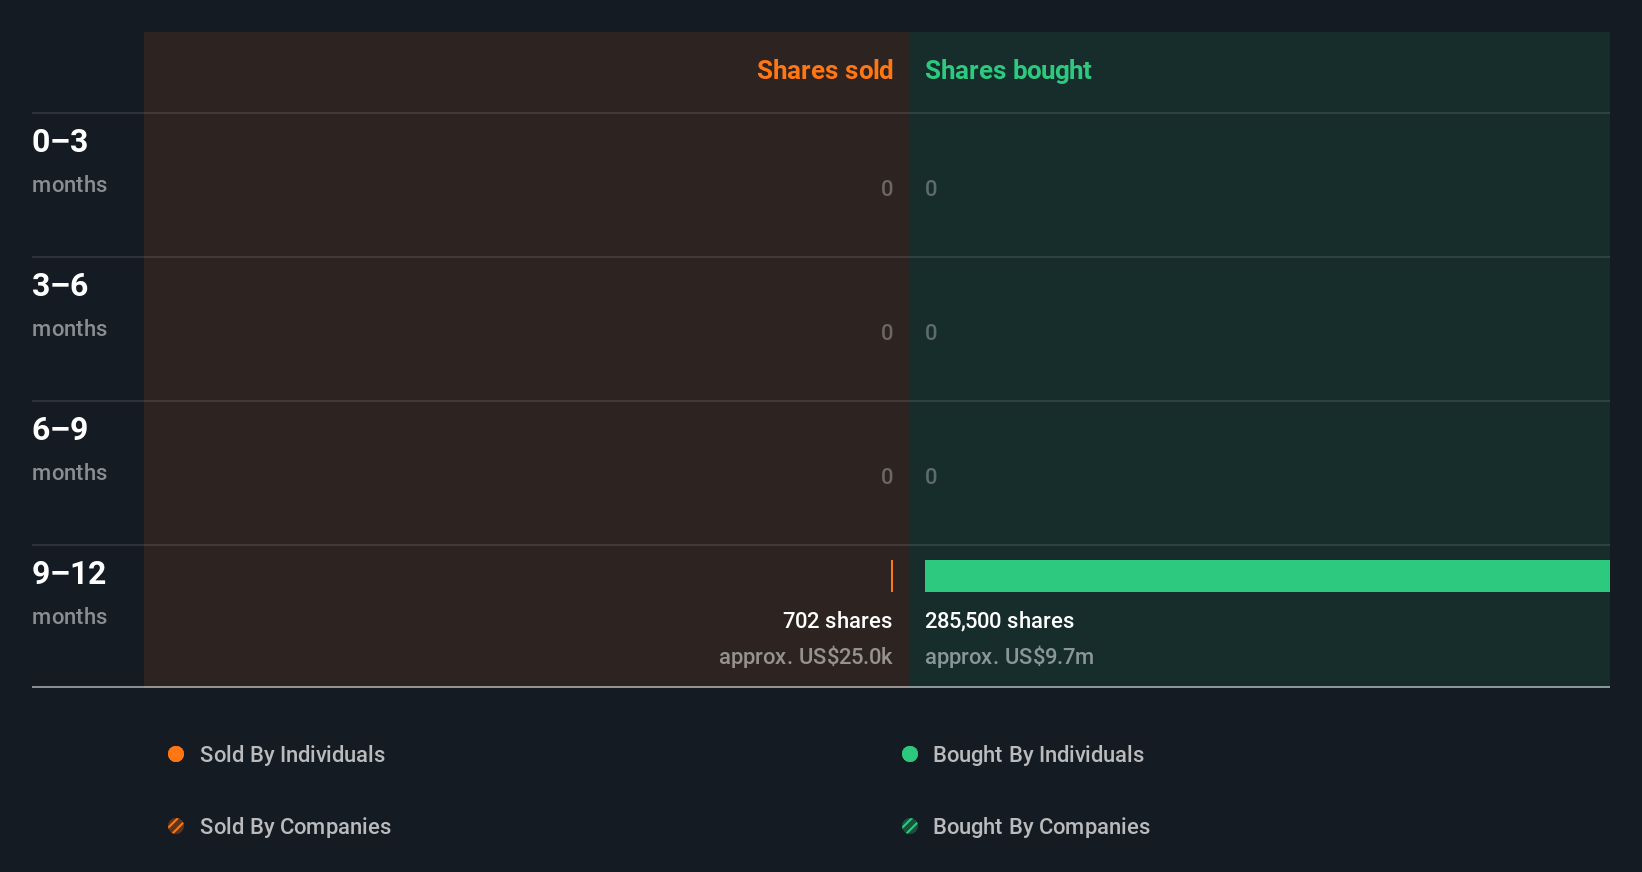The height and width of the screenshot is (872, 1642).
Task: Click the approx. US$9.7m bought value
Action: click(x=1009, y=657)
